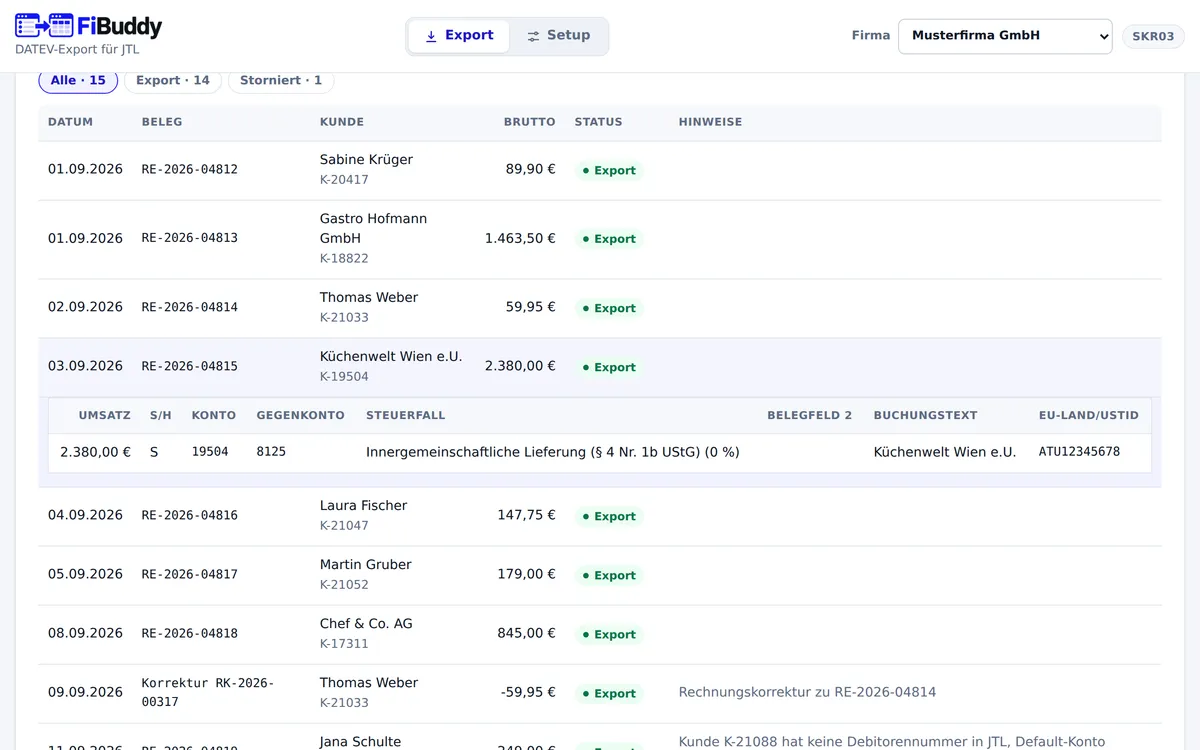Click the note about Kunde K-21088 missing Debitorennummer
The height and width of the screenshot is (750, 1200).
tap(892, 742)
